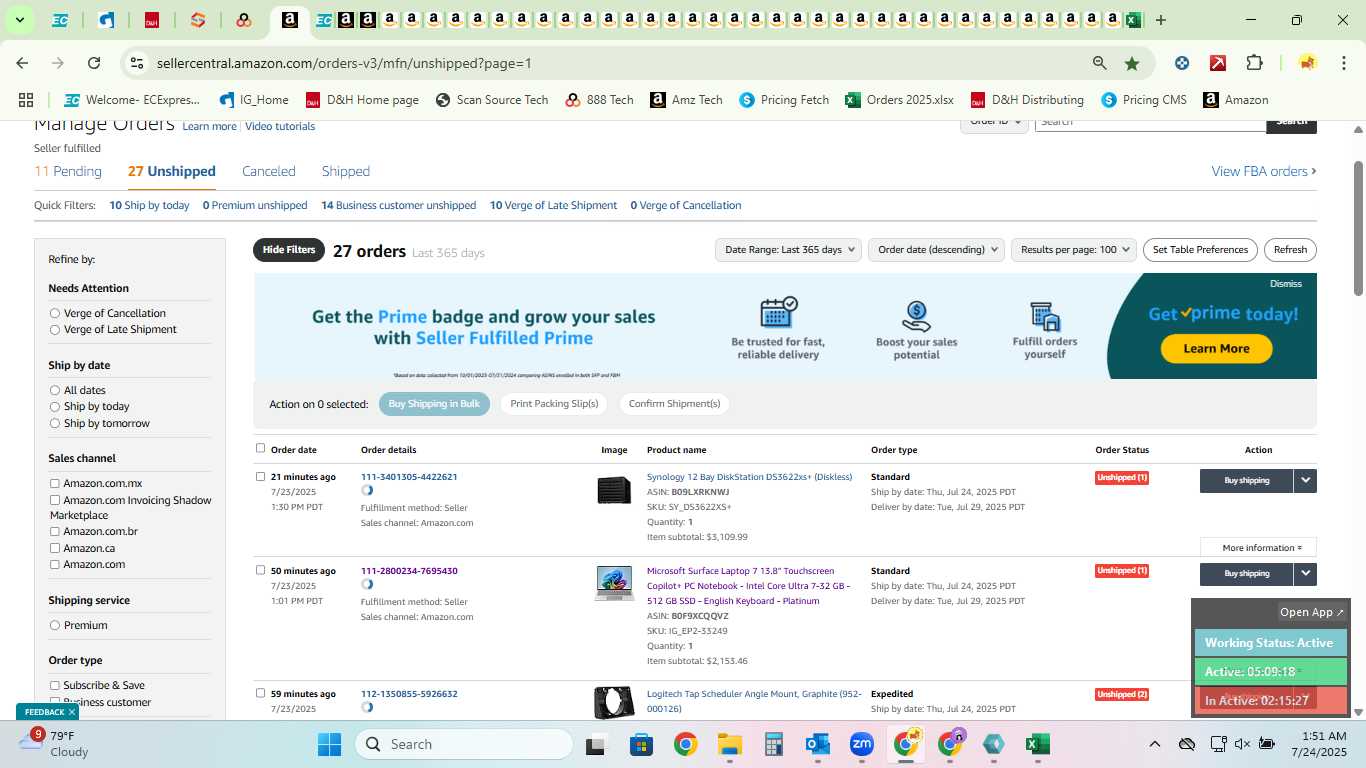The height and width of the screenshot is (768, 1366).
Task: Click the Hide Filters button
Action: [289, 250]
